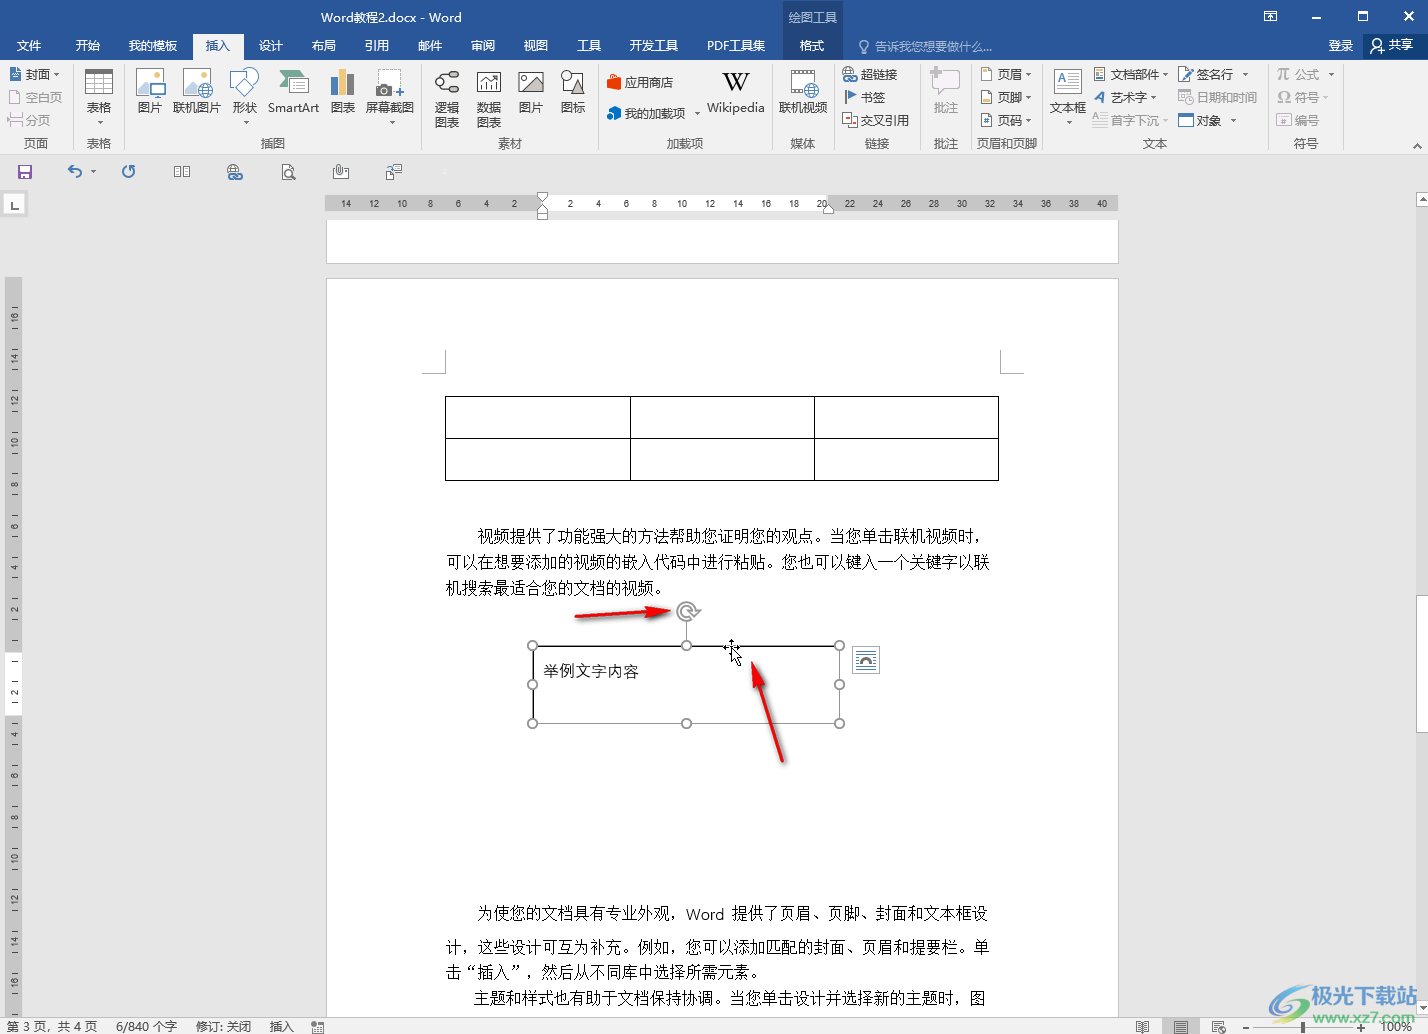Switch to web layout view in status bar

tap(1218, 1026)
